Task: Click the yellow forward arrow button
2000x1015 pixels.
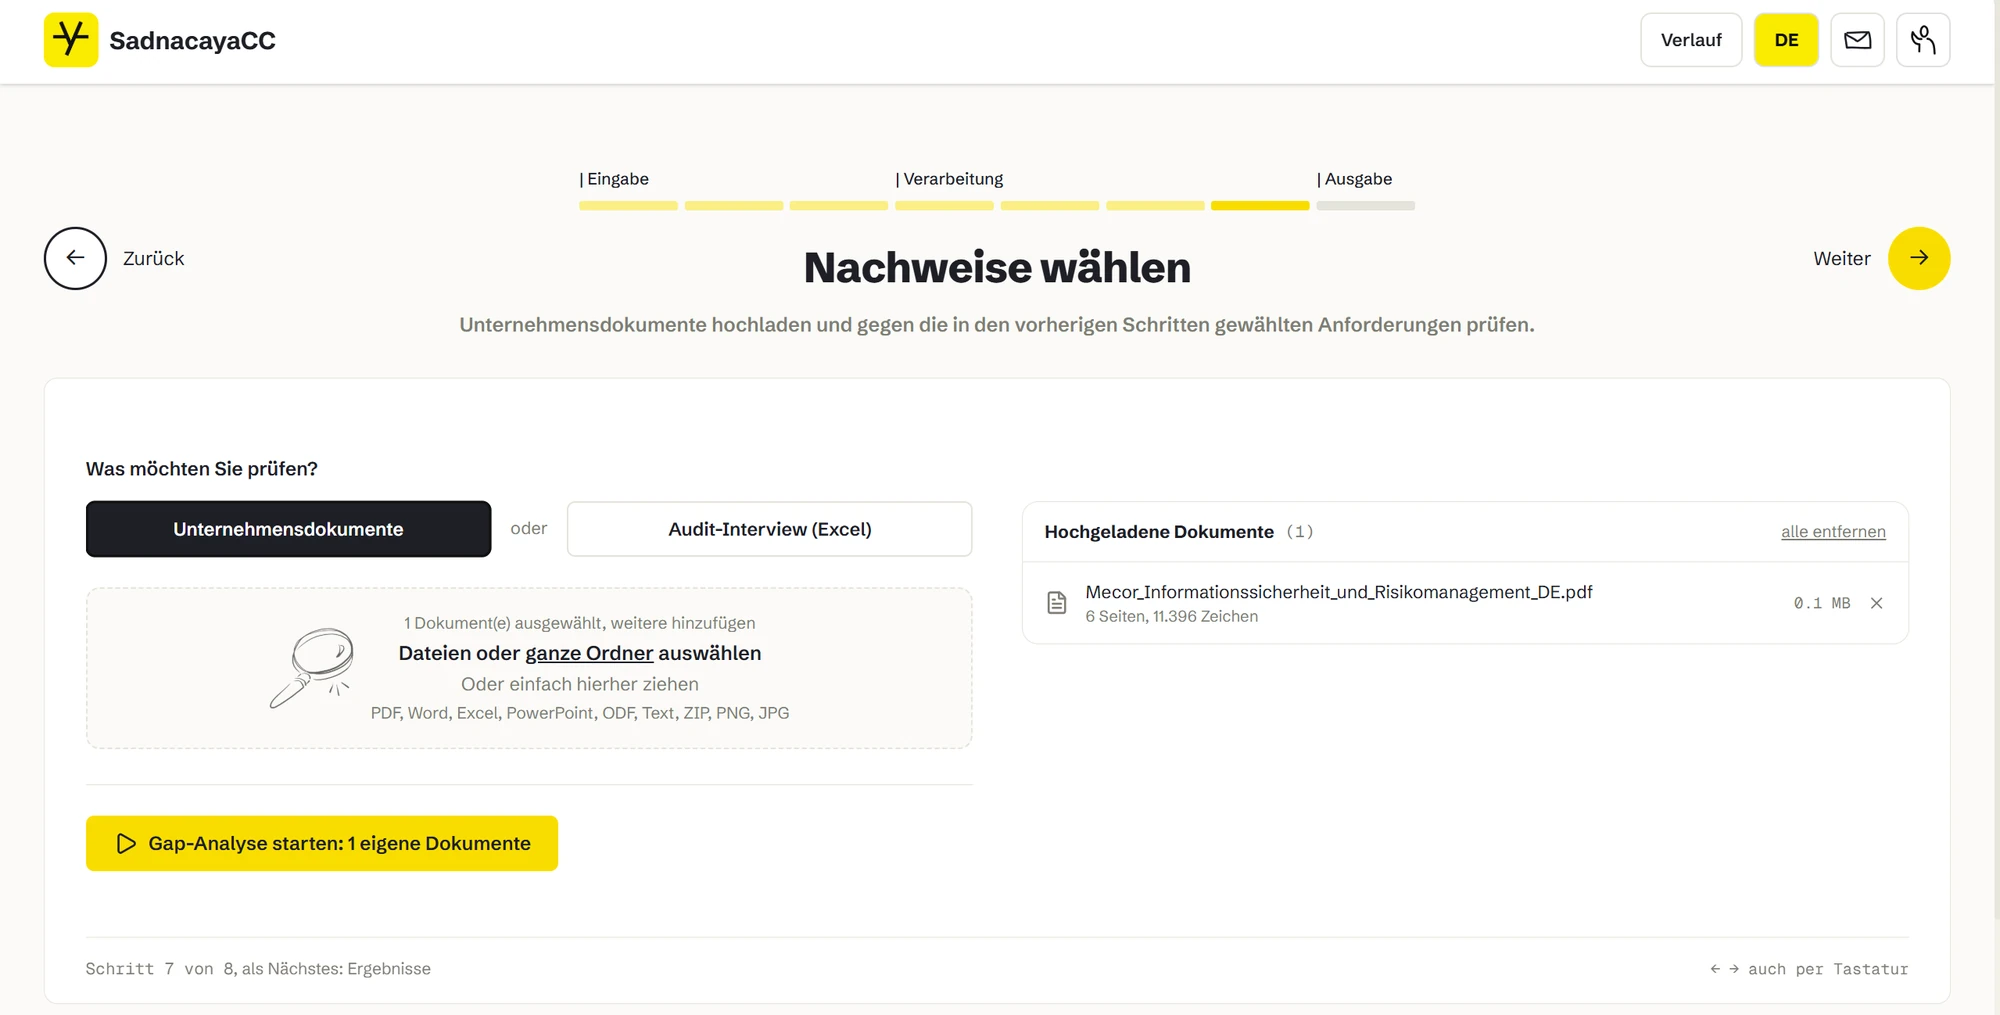Action: pyautogui.click(x=1918, y=258)
